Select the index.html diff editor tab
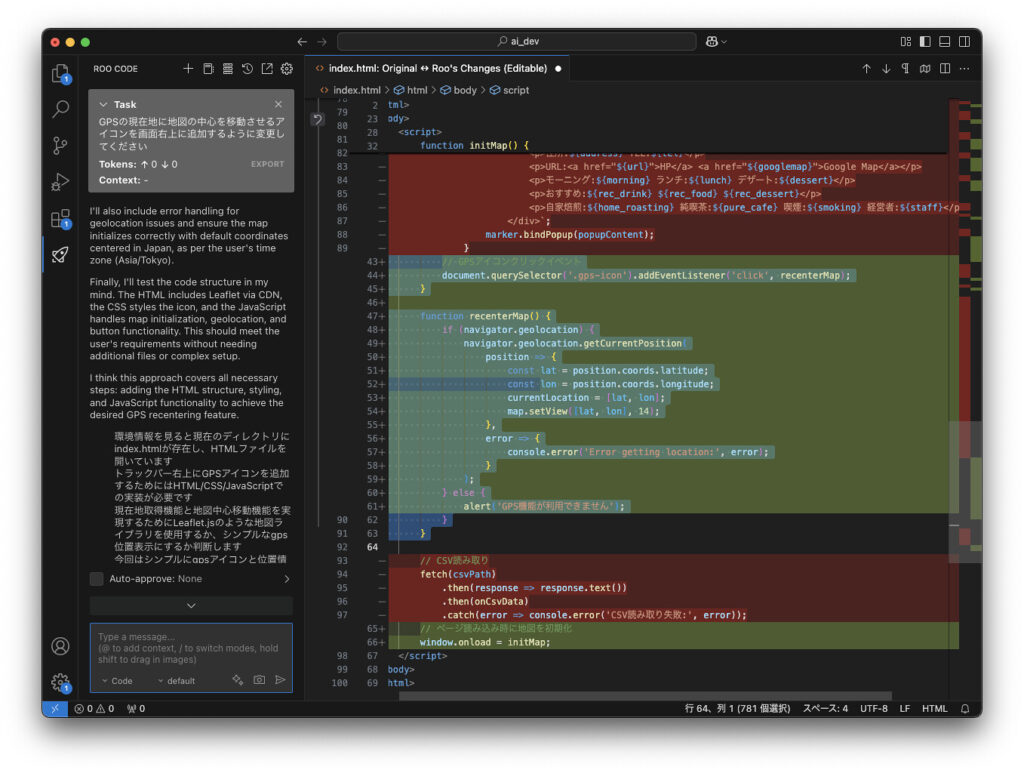The width and height of the screenshot is (1024, 773). tap(431, 69)
